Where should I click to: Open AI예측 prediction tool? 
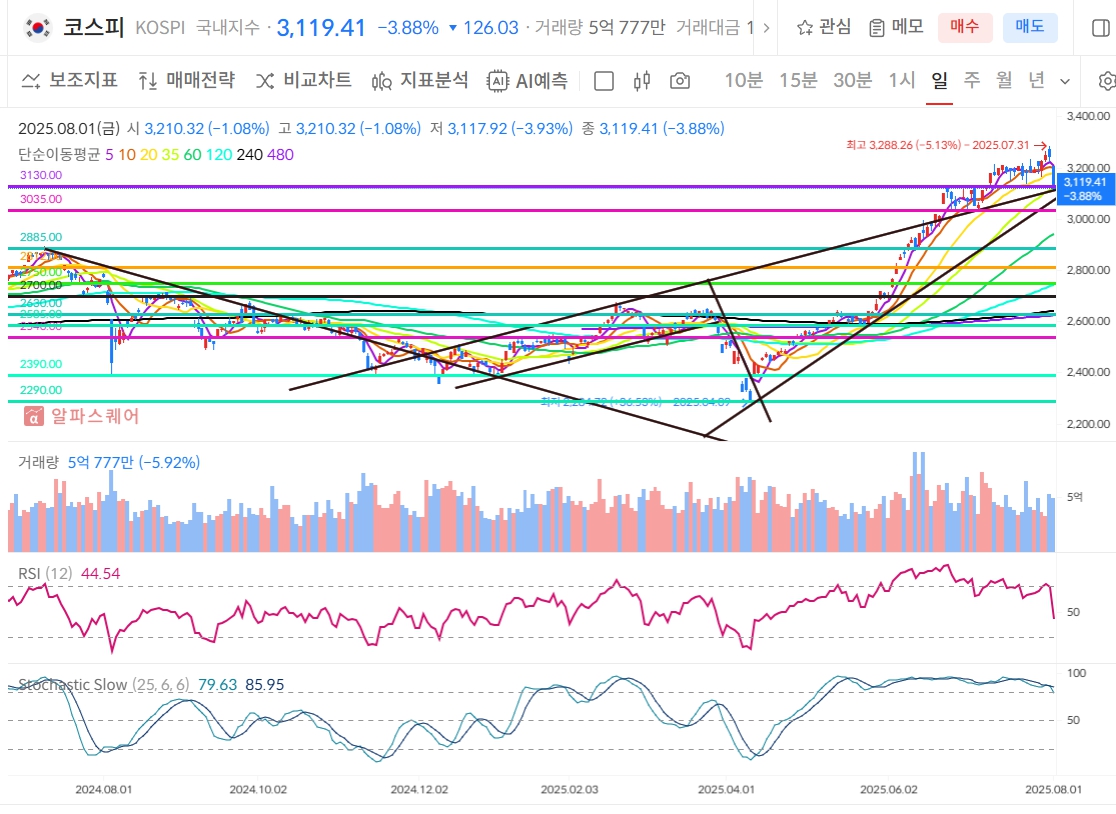[x=527, y=80]
